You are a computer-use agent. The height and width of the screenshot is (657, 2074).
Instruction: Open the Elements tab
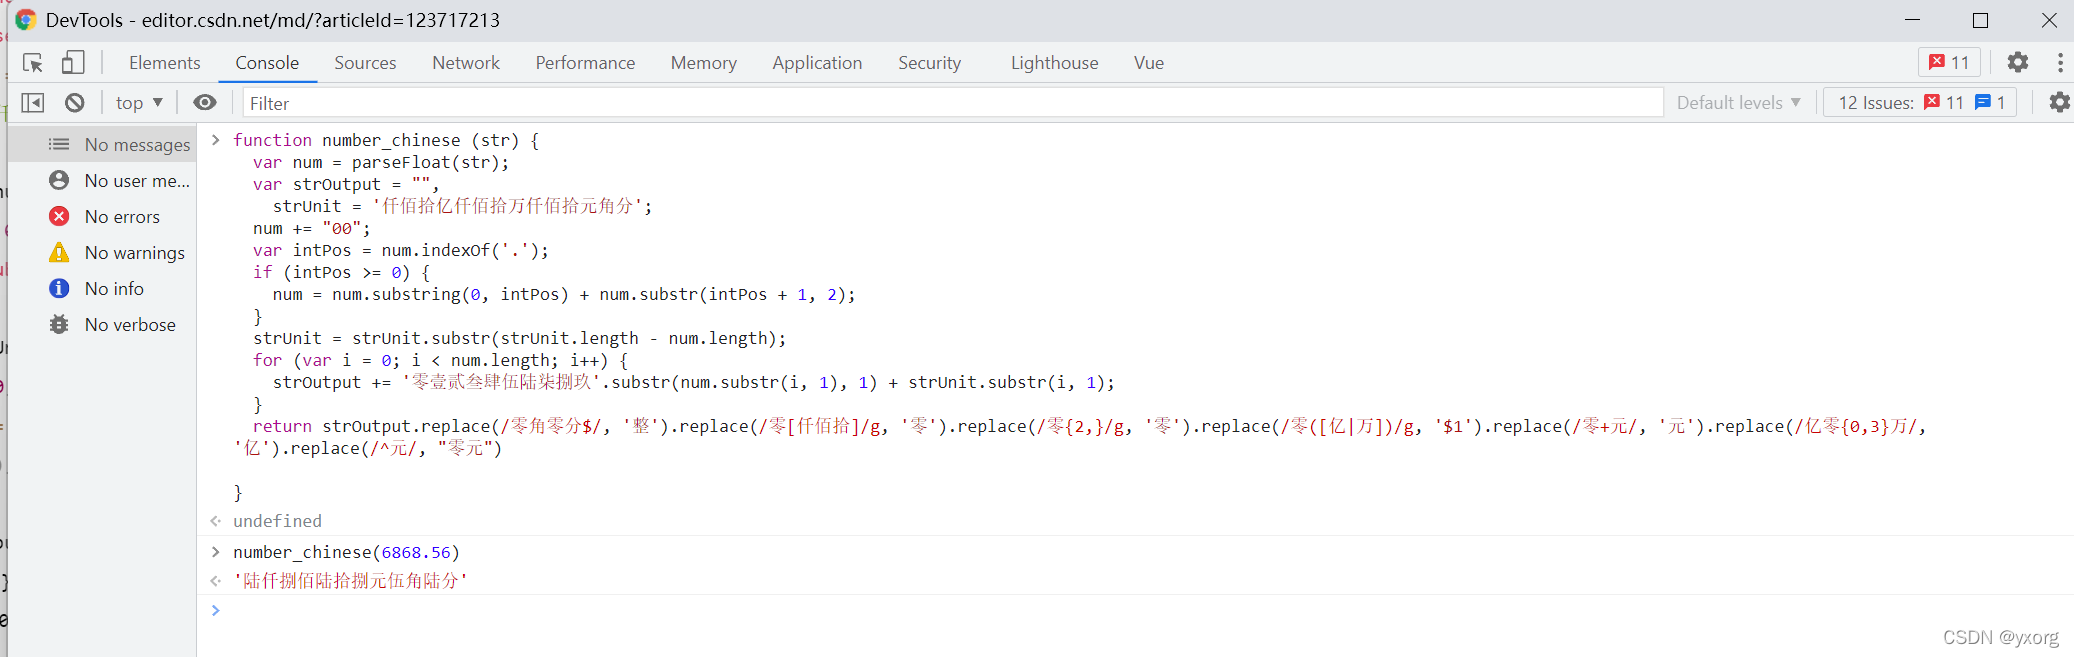coord(164,63)
